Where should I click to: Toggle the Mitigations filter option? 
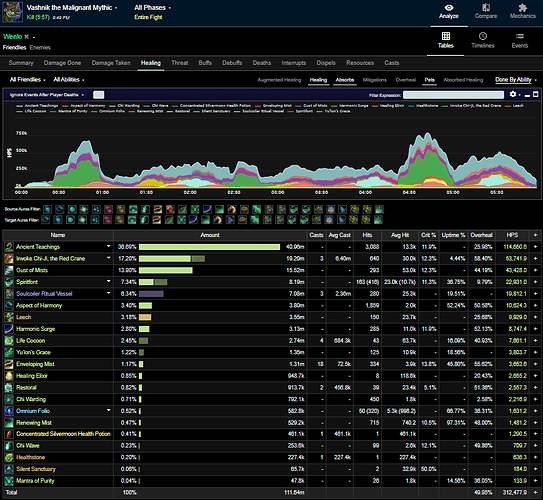(x=374, y=80)
